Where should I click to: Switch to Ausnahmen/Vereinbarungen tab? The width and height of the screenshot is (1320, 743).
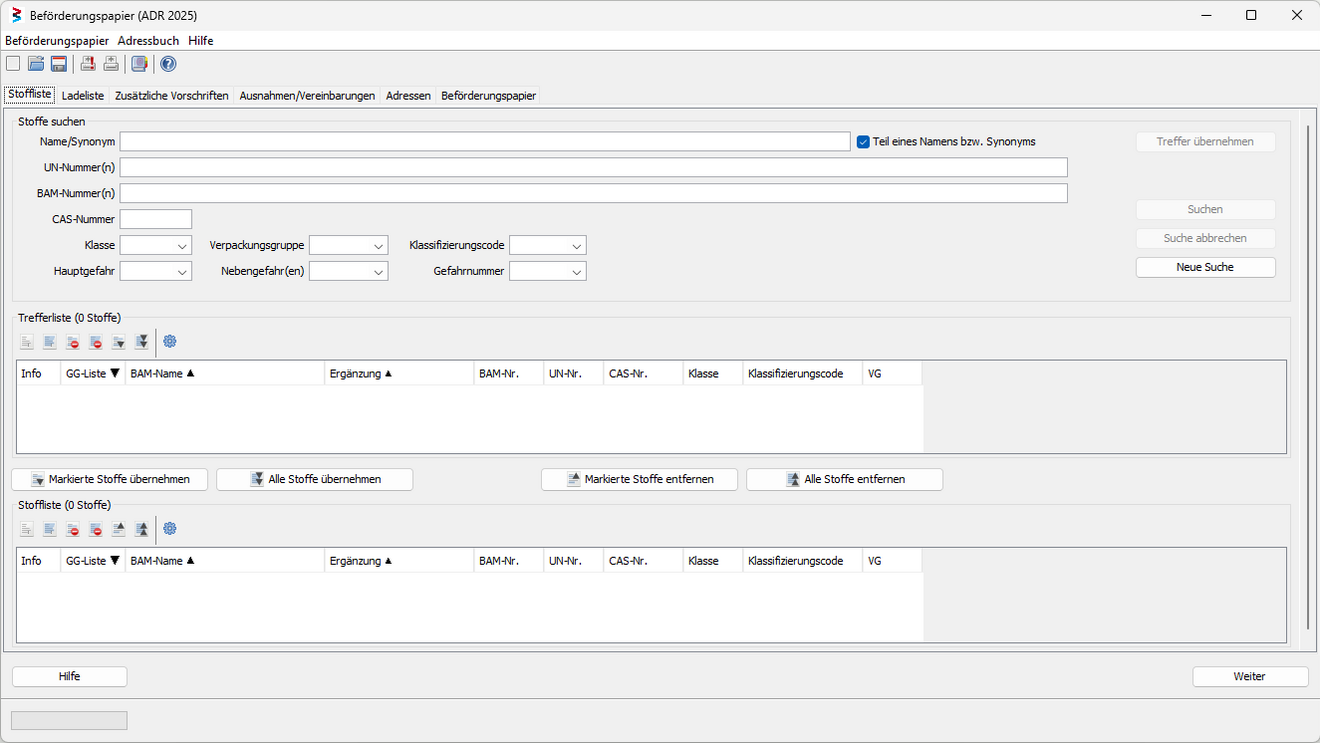308,96
